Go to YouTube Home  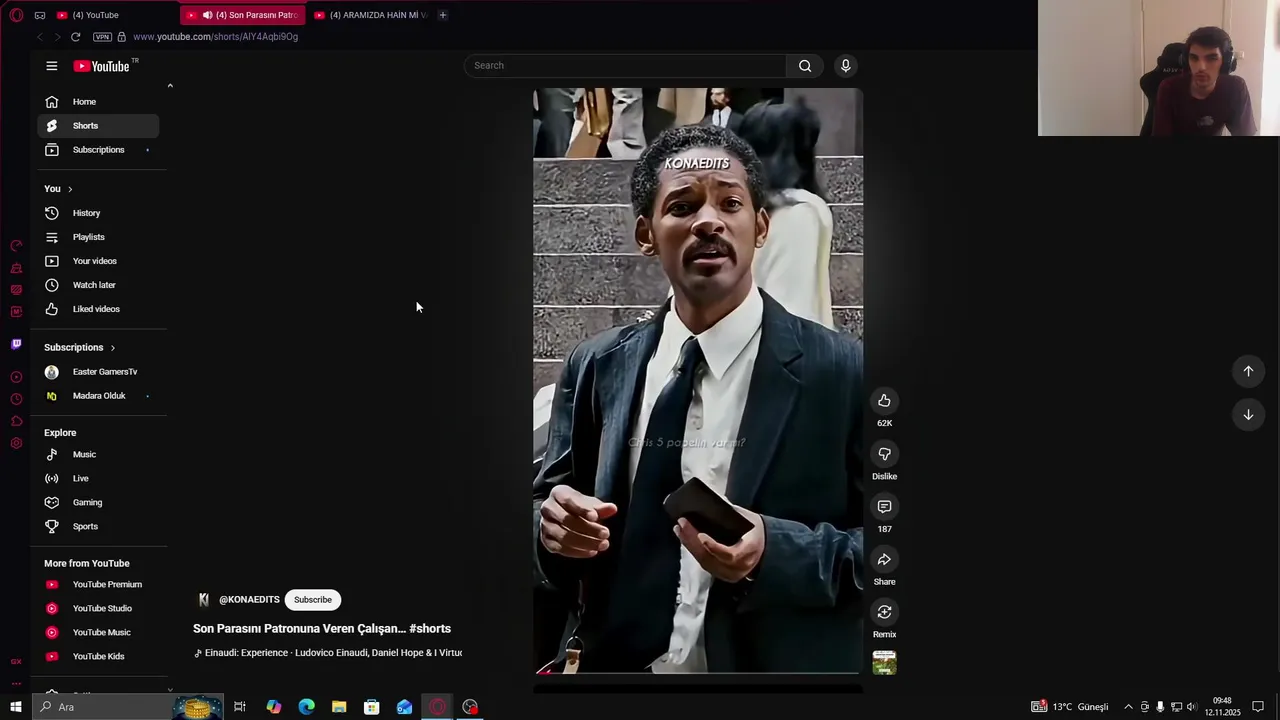coord(98,102)
